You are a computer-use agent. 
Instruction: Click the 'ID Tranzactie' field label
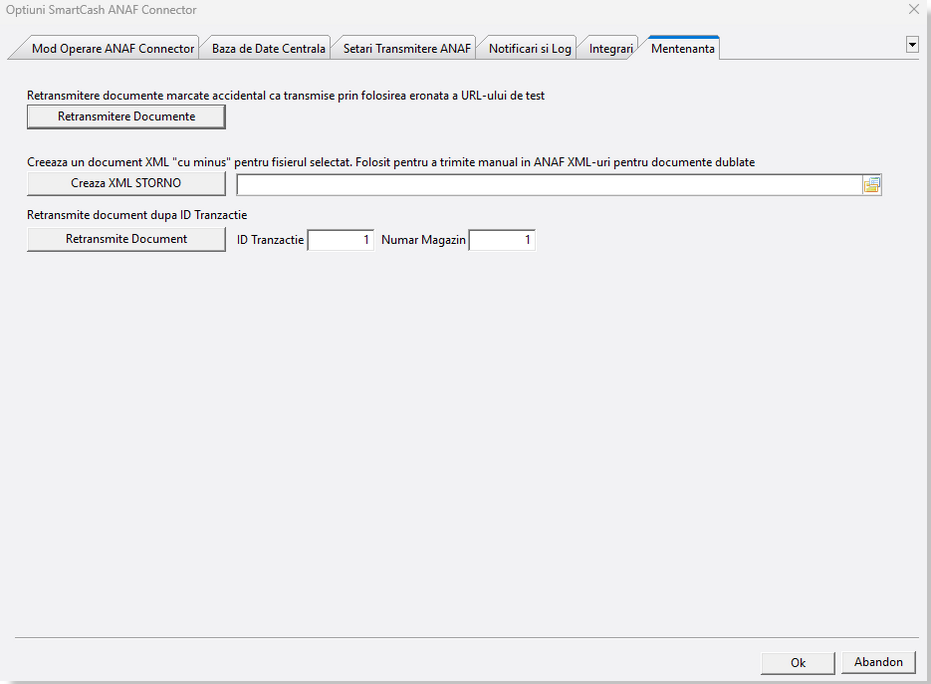270,240
